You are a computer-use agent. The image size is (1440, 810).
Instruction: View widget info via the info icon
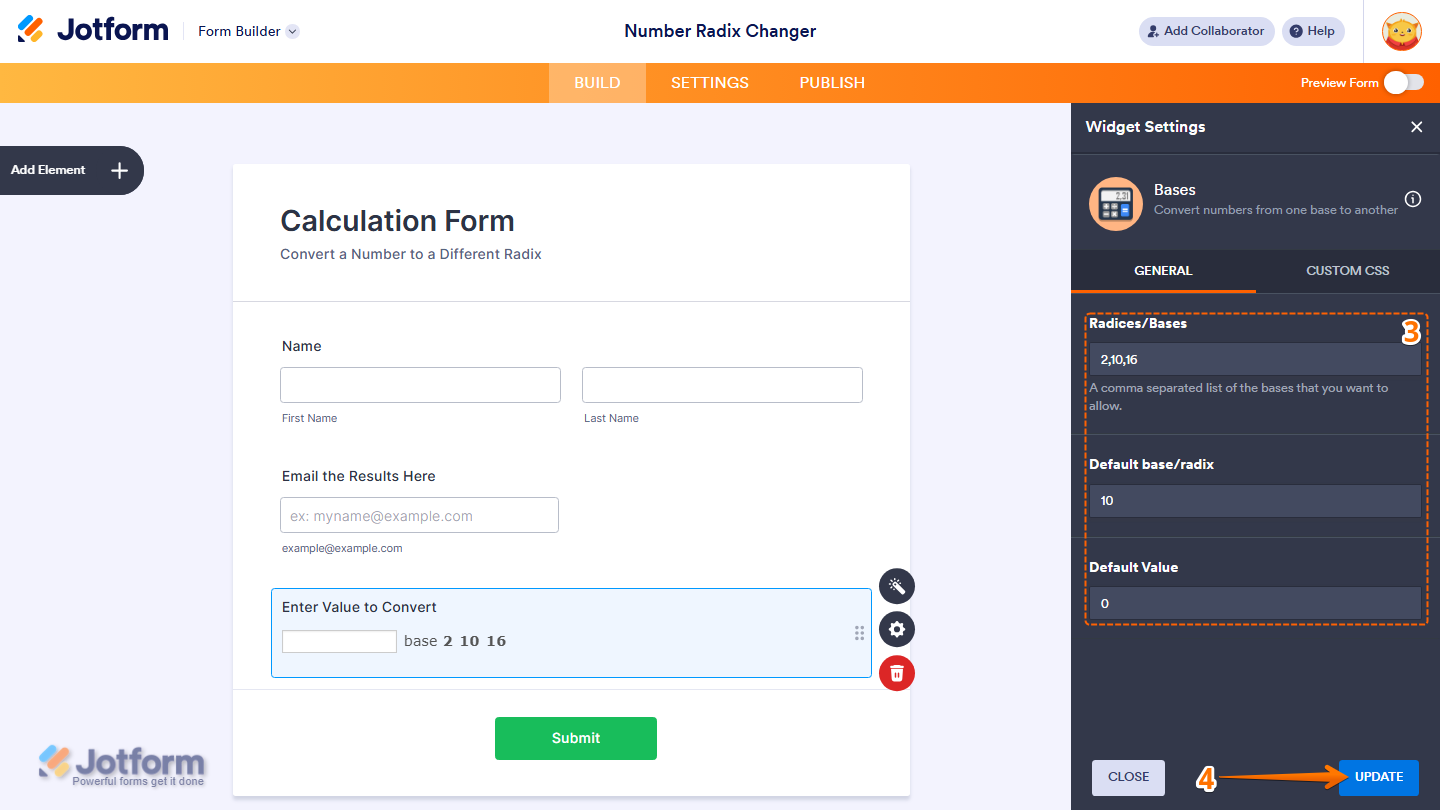(1412, 199)
